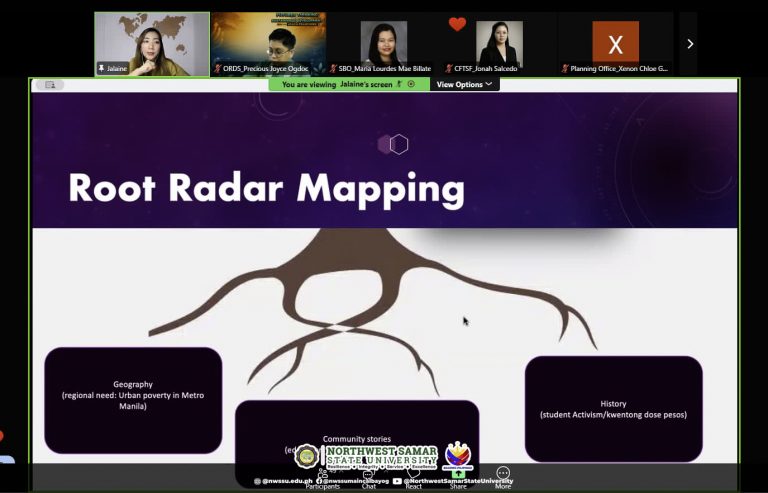Click the microphone icon in green viewing banner
The height and width of the screenshot is (493, 768).
(x=399, y=84)
